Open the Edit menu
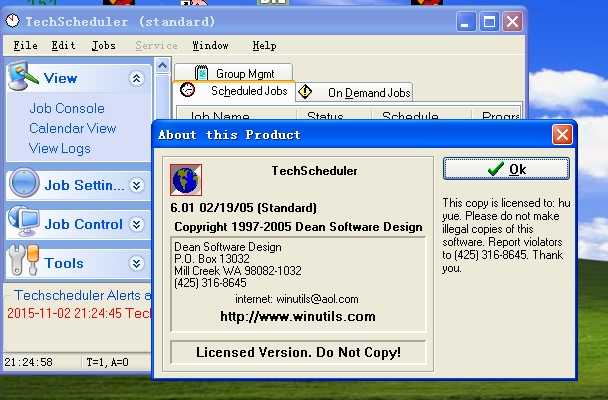The width and height of the screenshot is (608, 400). pos(63,46)
